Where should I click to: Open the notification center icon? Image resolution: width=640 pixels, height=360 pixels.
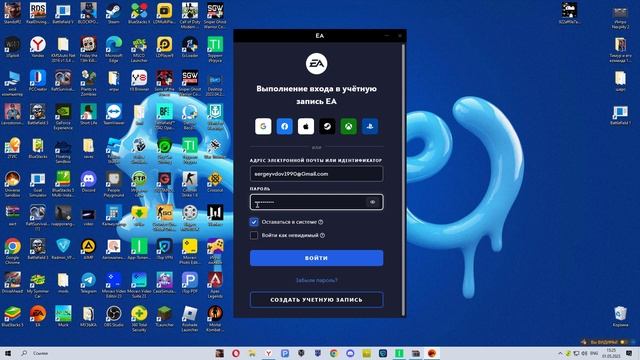629,353
